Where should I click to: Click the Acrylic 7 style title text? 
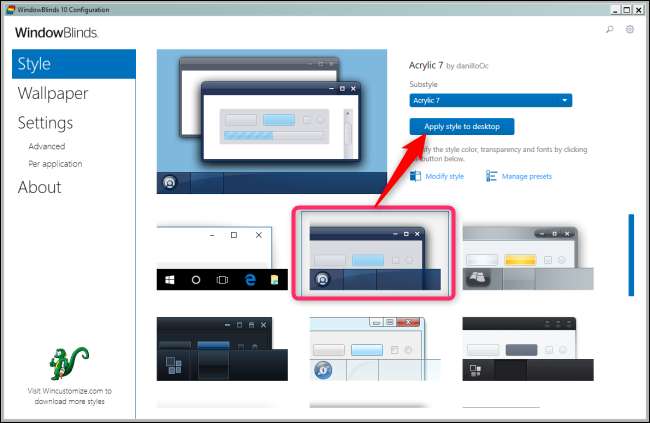pos(426,65)
